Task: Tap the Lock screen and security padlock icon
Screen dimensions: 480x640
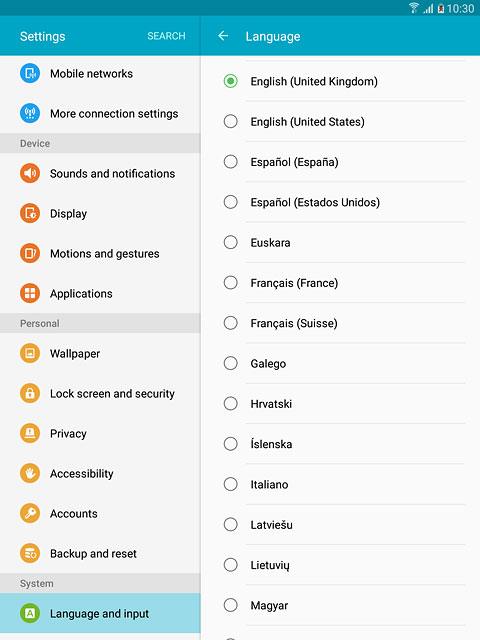Action: point(30,393)
